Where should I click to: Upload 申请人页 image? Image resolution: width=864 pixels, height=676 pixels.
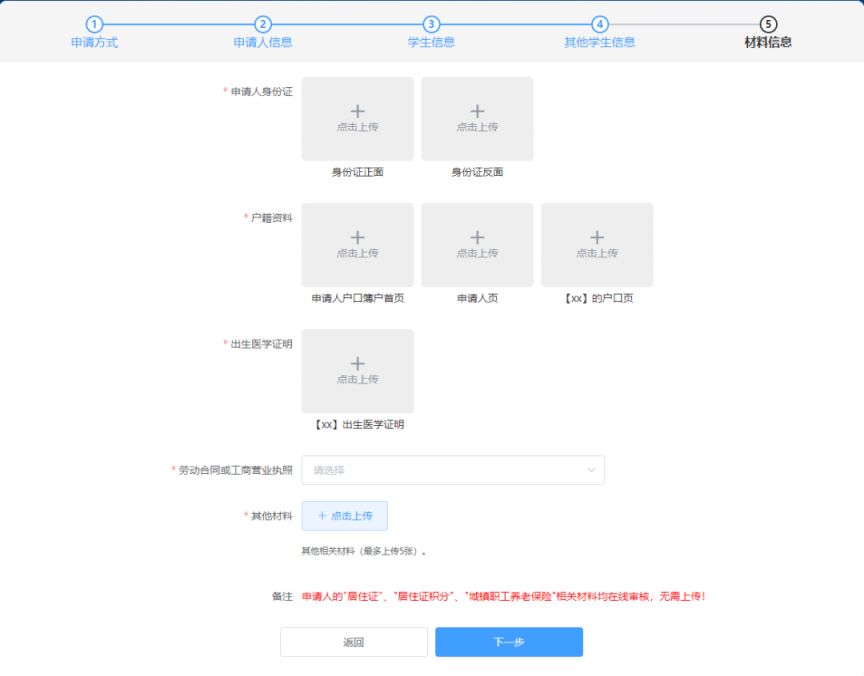[477, 245]
